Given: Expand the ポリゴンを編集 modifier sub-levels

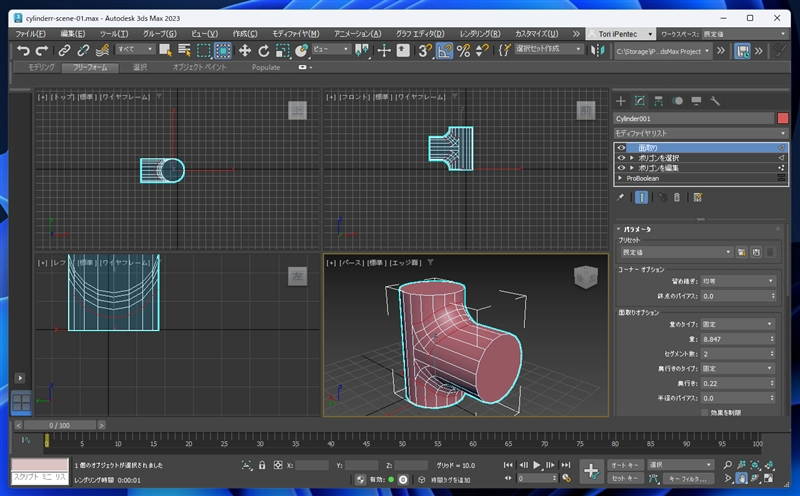Looking at the screenshot, I should click(632, 168).
